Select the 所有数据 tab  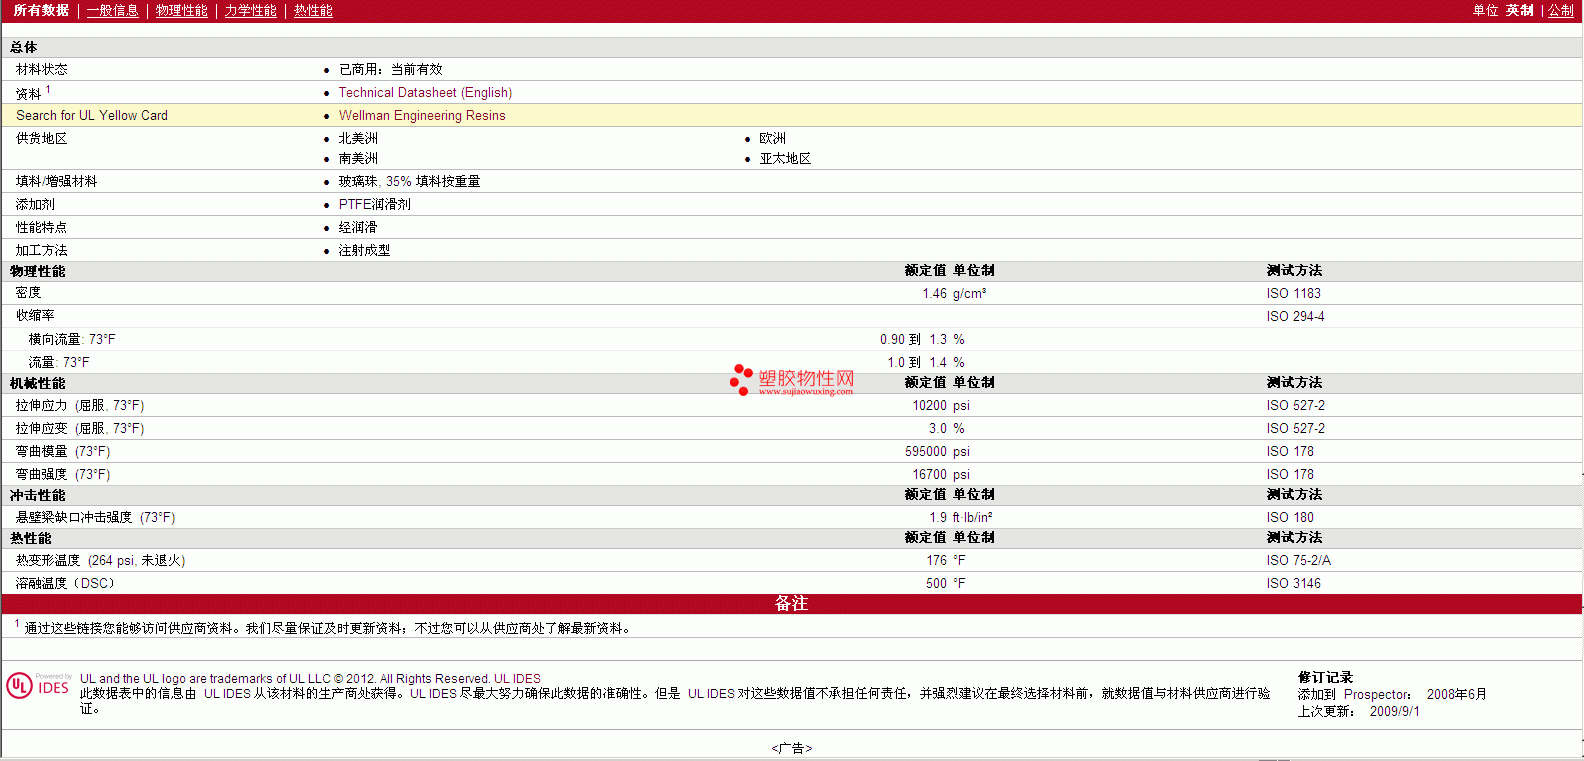[x=41, y=10]
